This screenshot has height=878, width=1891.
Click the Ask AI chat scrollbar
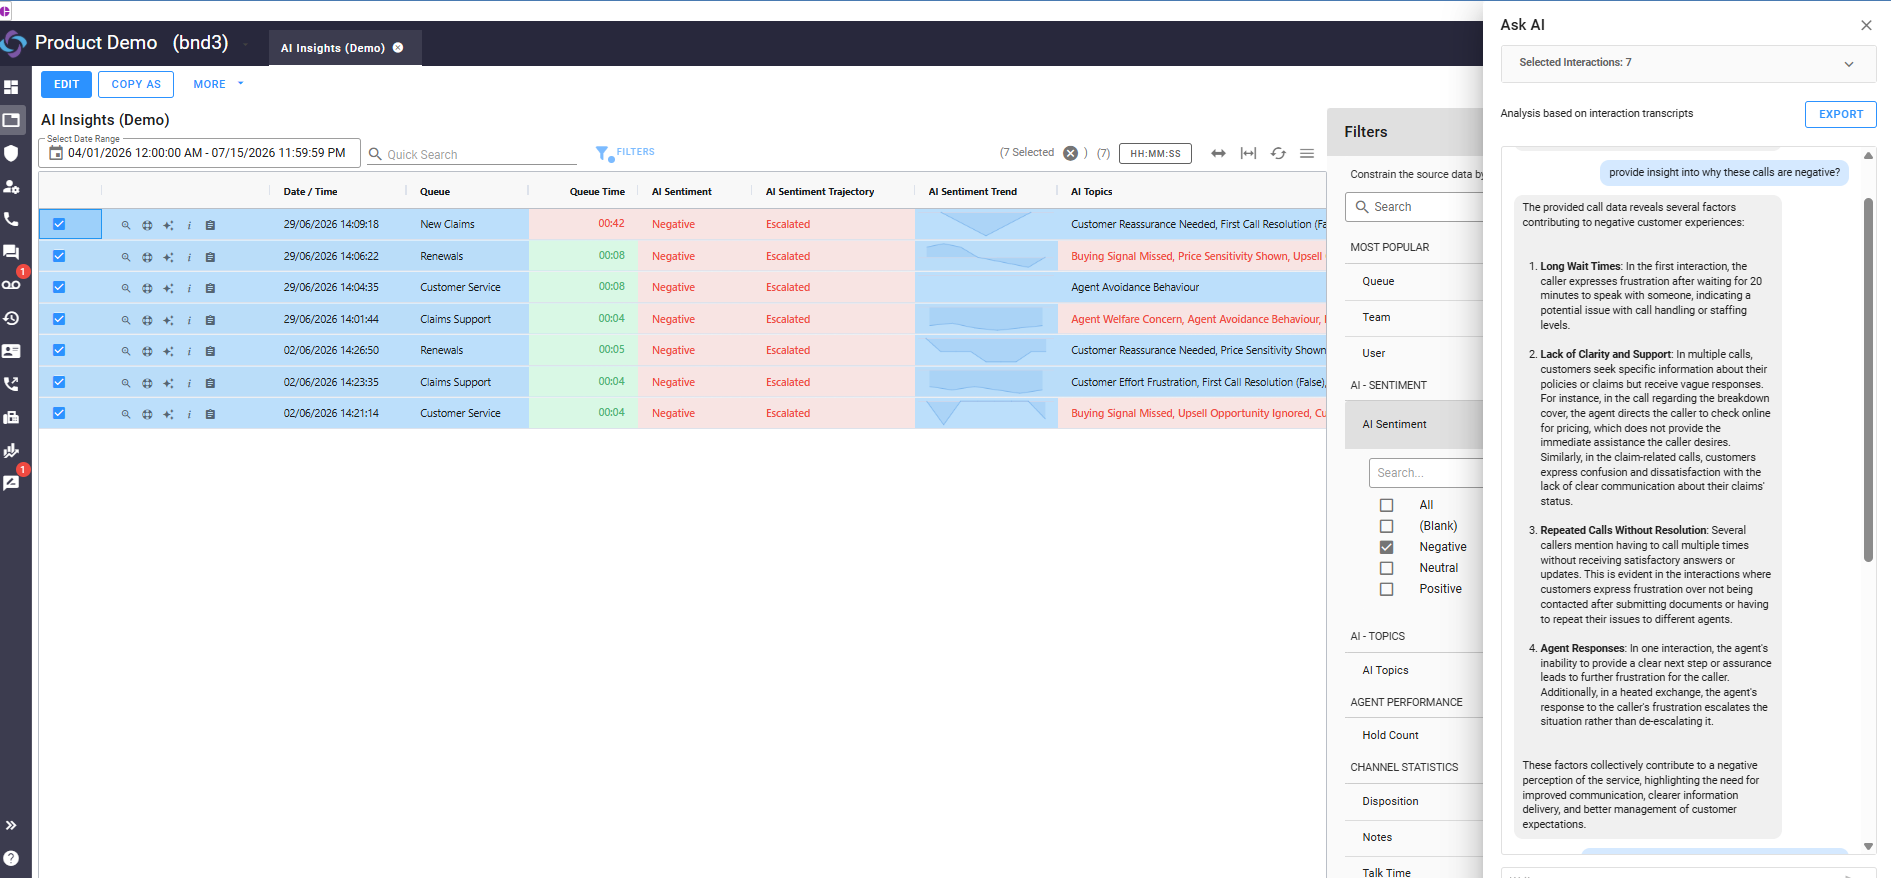pos(1868,380)
